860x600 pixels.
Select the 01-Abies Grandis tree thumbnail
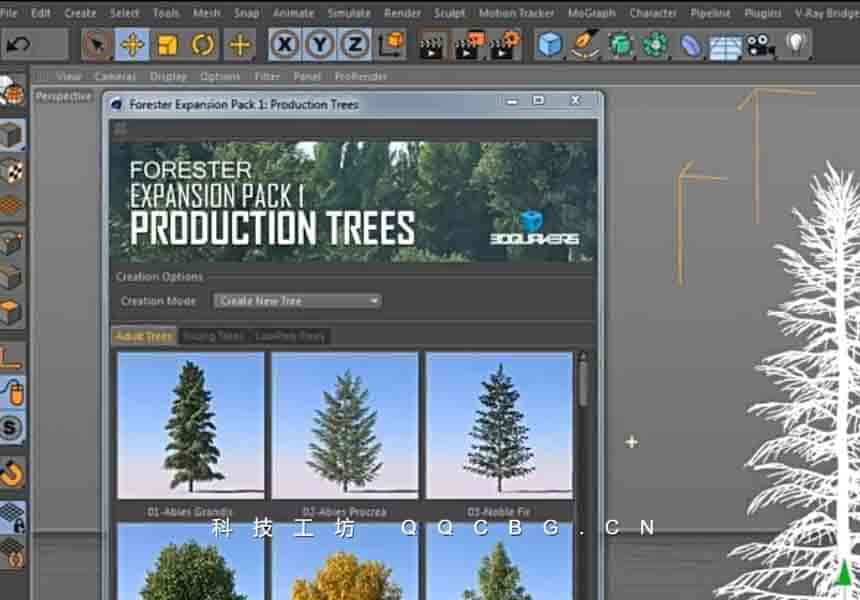pyautogui.click(x=191, y=426)
